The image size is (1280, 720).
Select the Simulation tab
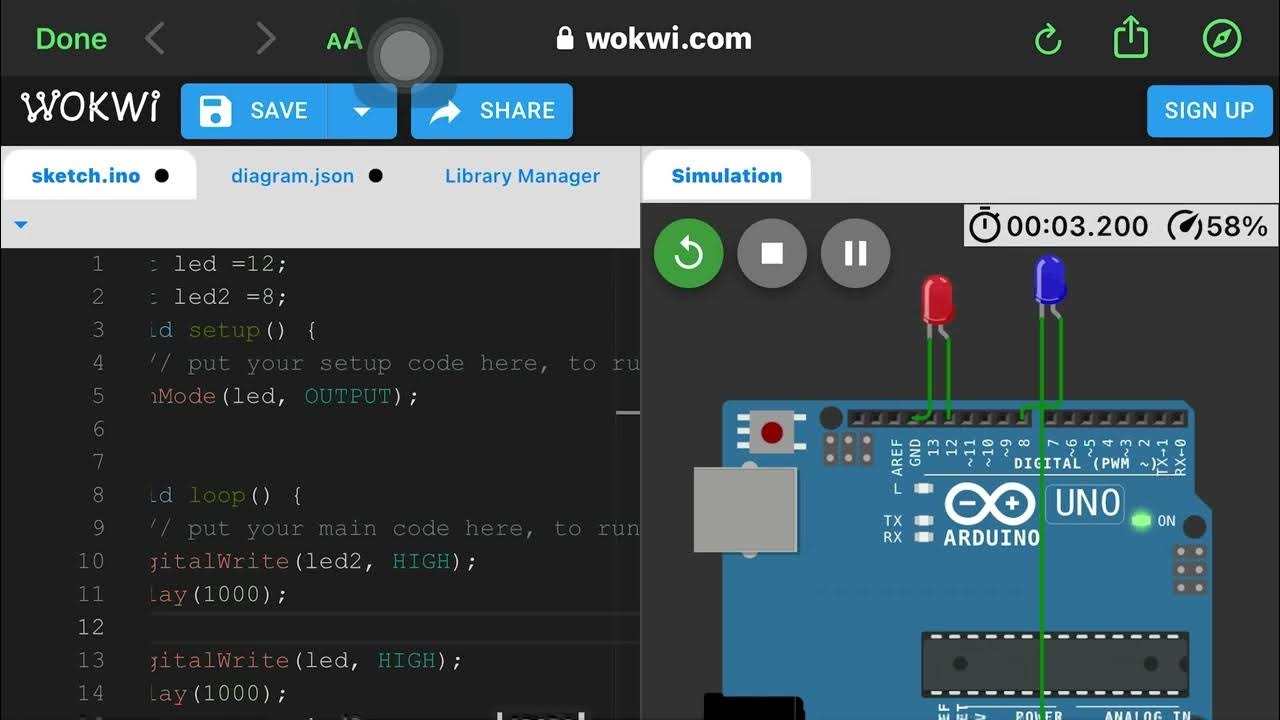[726, 176]
